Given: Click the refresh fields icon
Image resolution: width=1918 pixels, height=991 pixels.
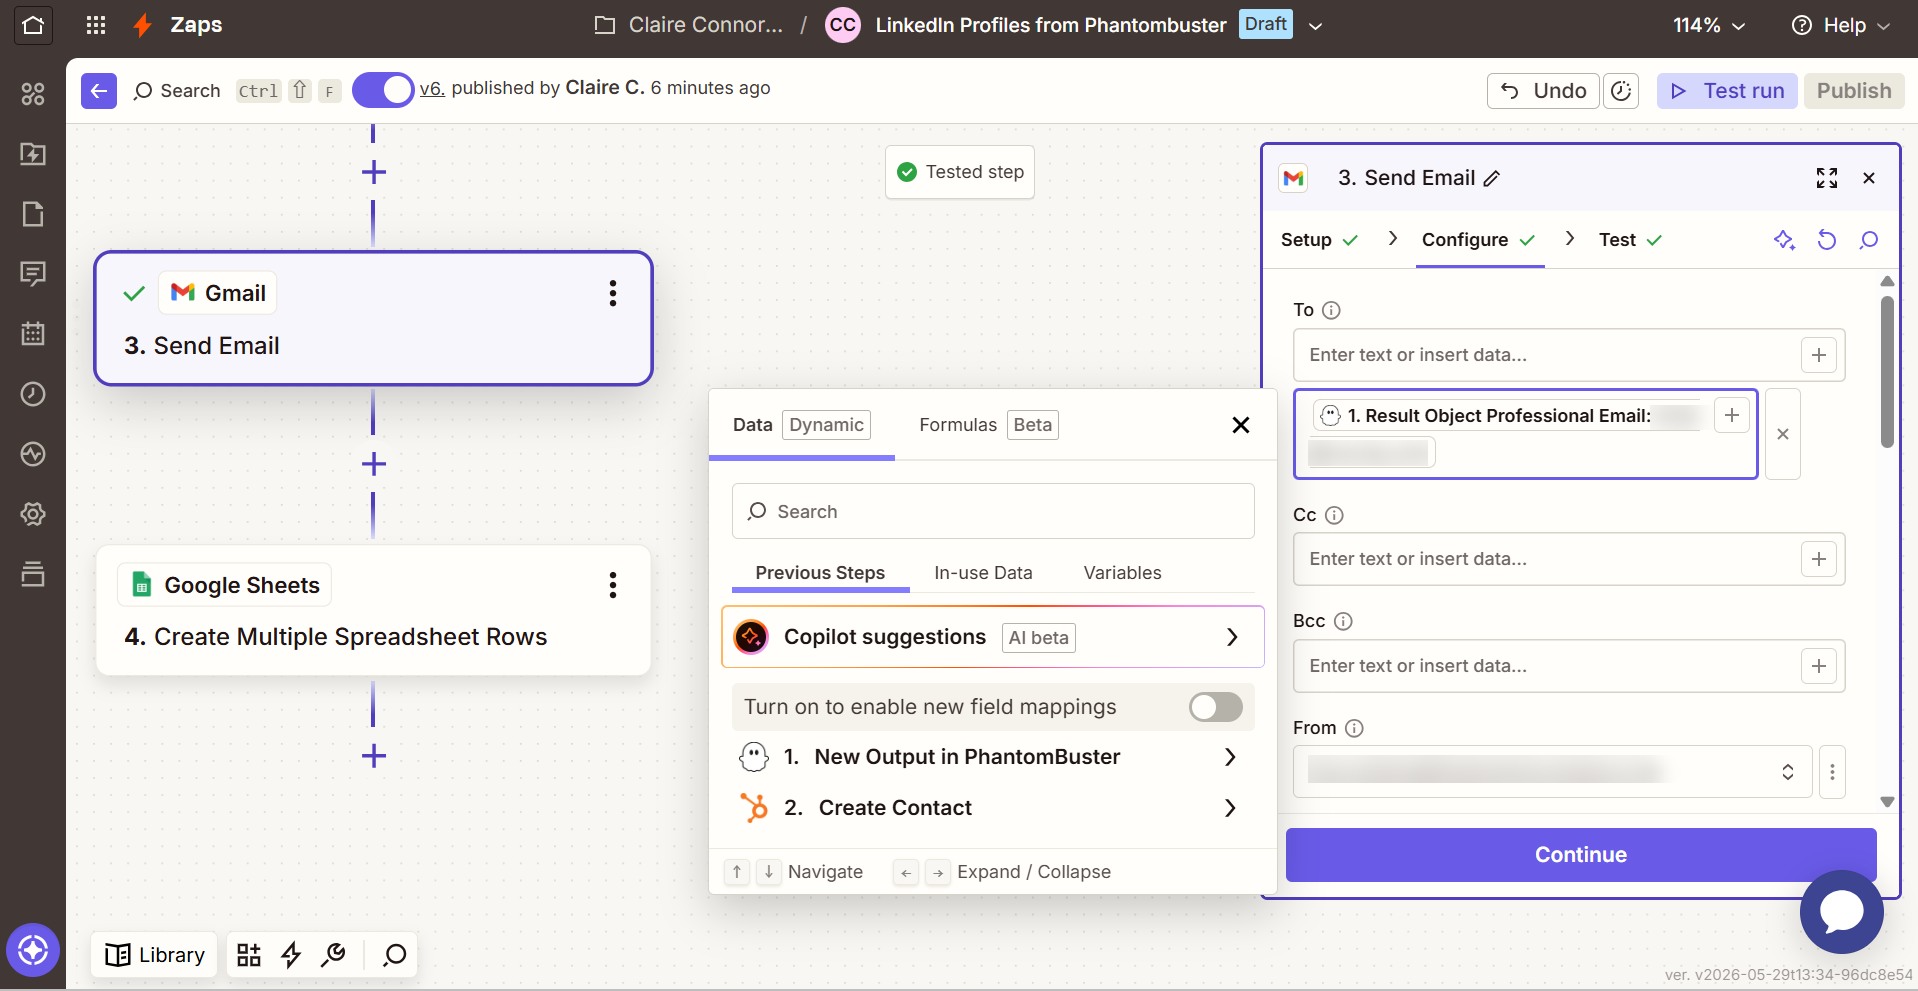Looking at the screenshot, I should [x=1827, y=240].
